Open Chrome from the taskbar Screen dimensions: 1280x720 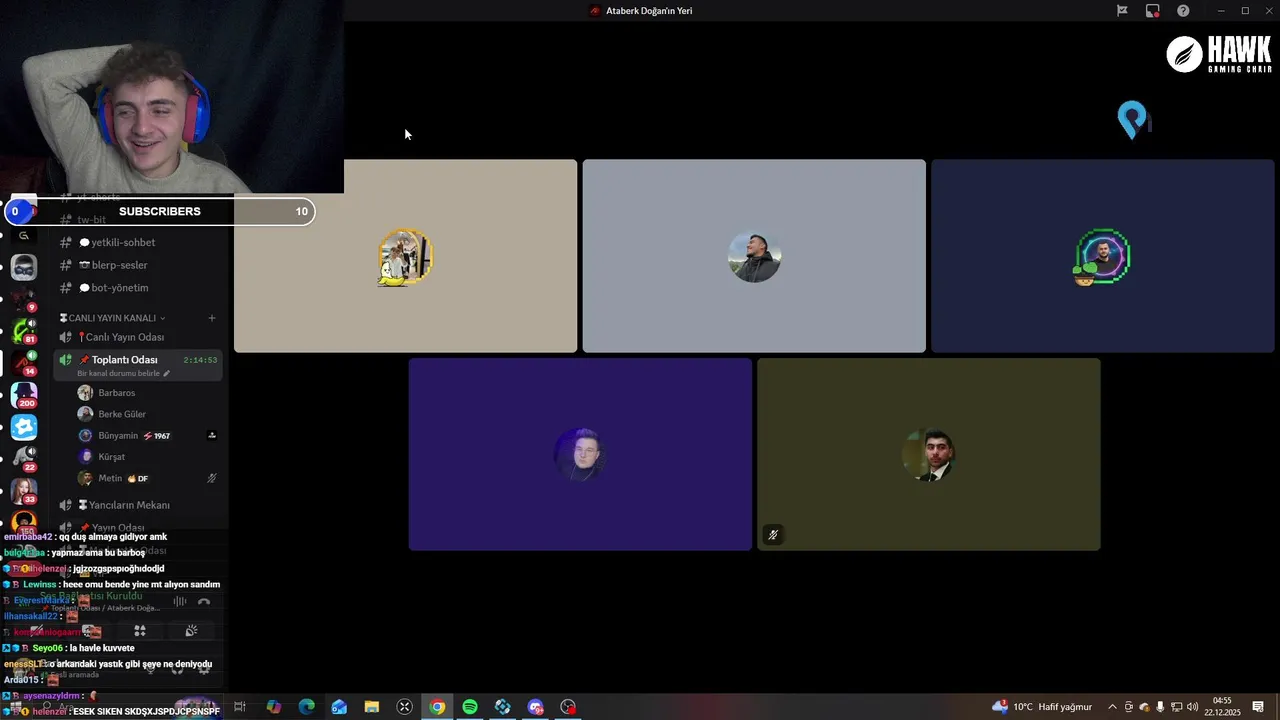click(437, 707)
